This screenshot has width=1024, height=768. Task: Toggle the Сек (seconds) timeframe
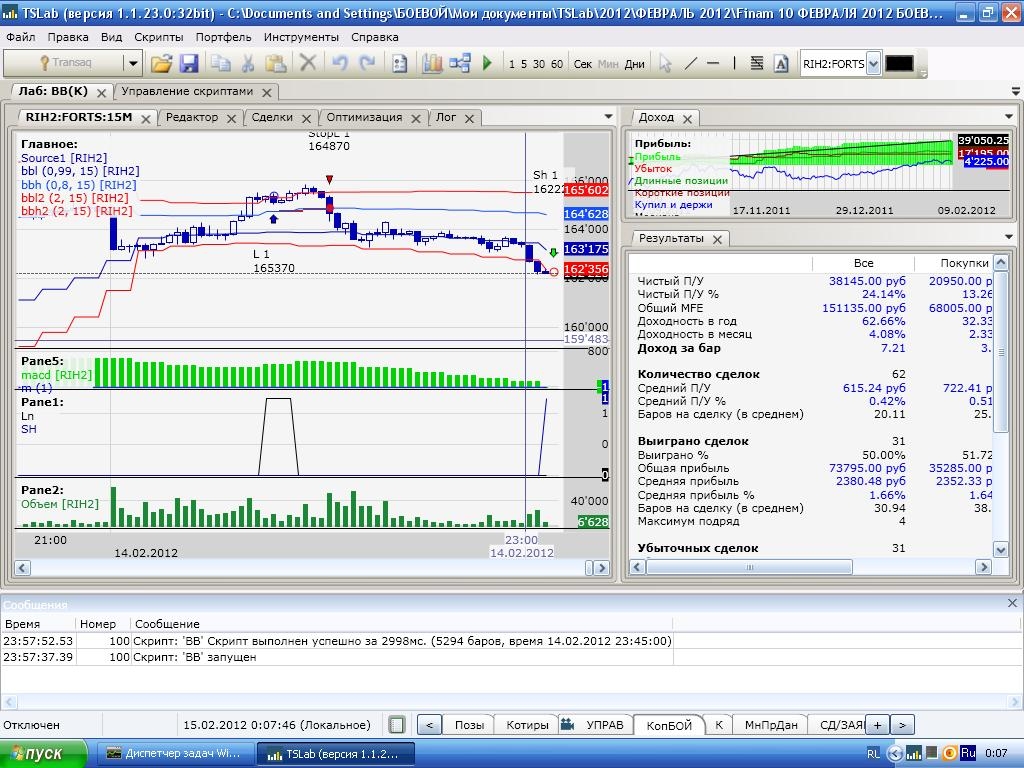pos(583,64)
